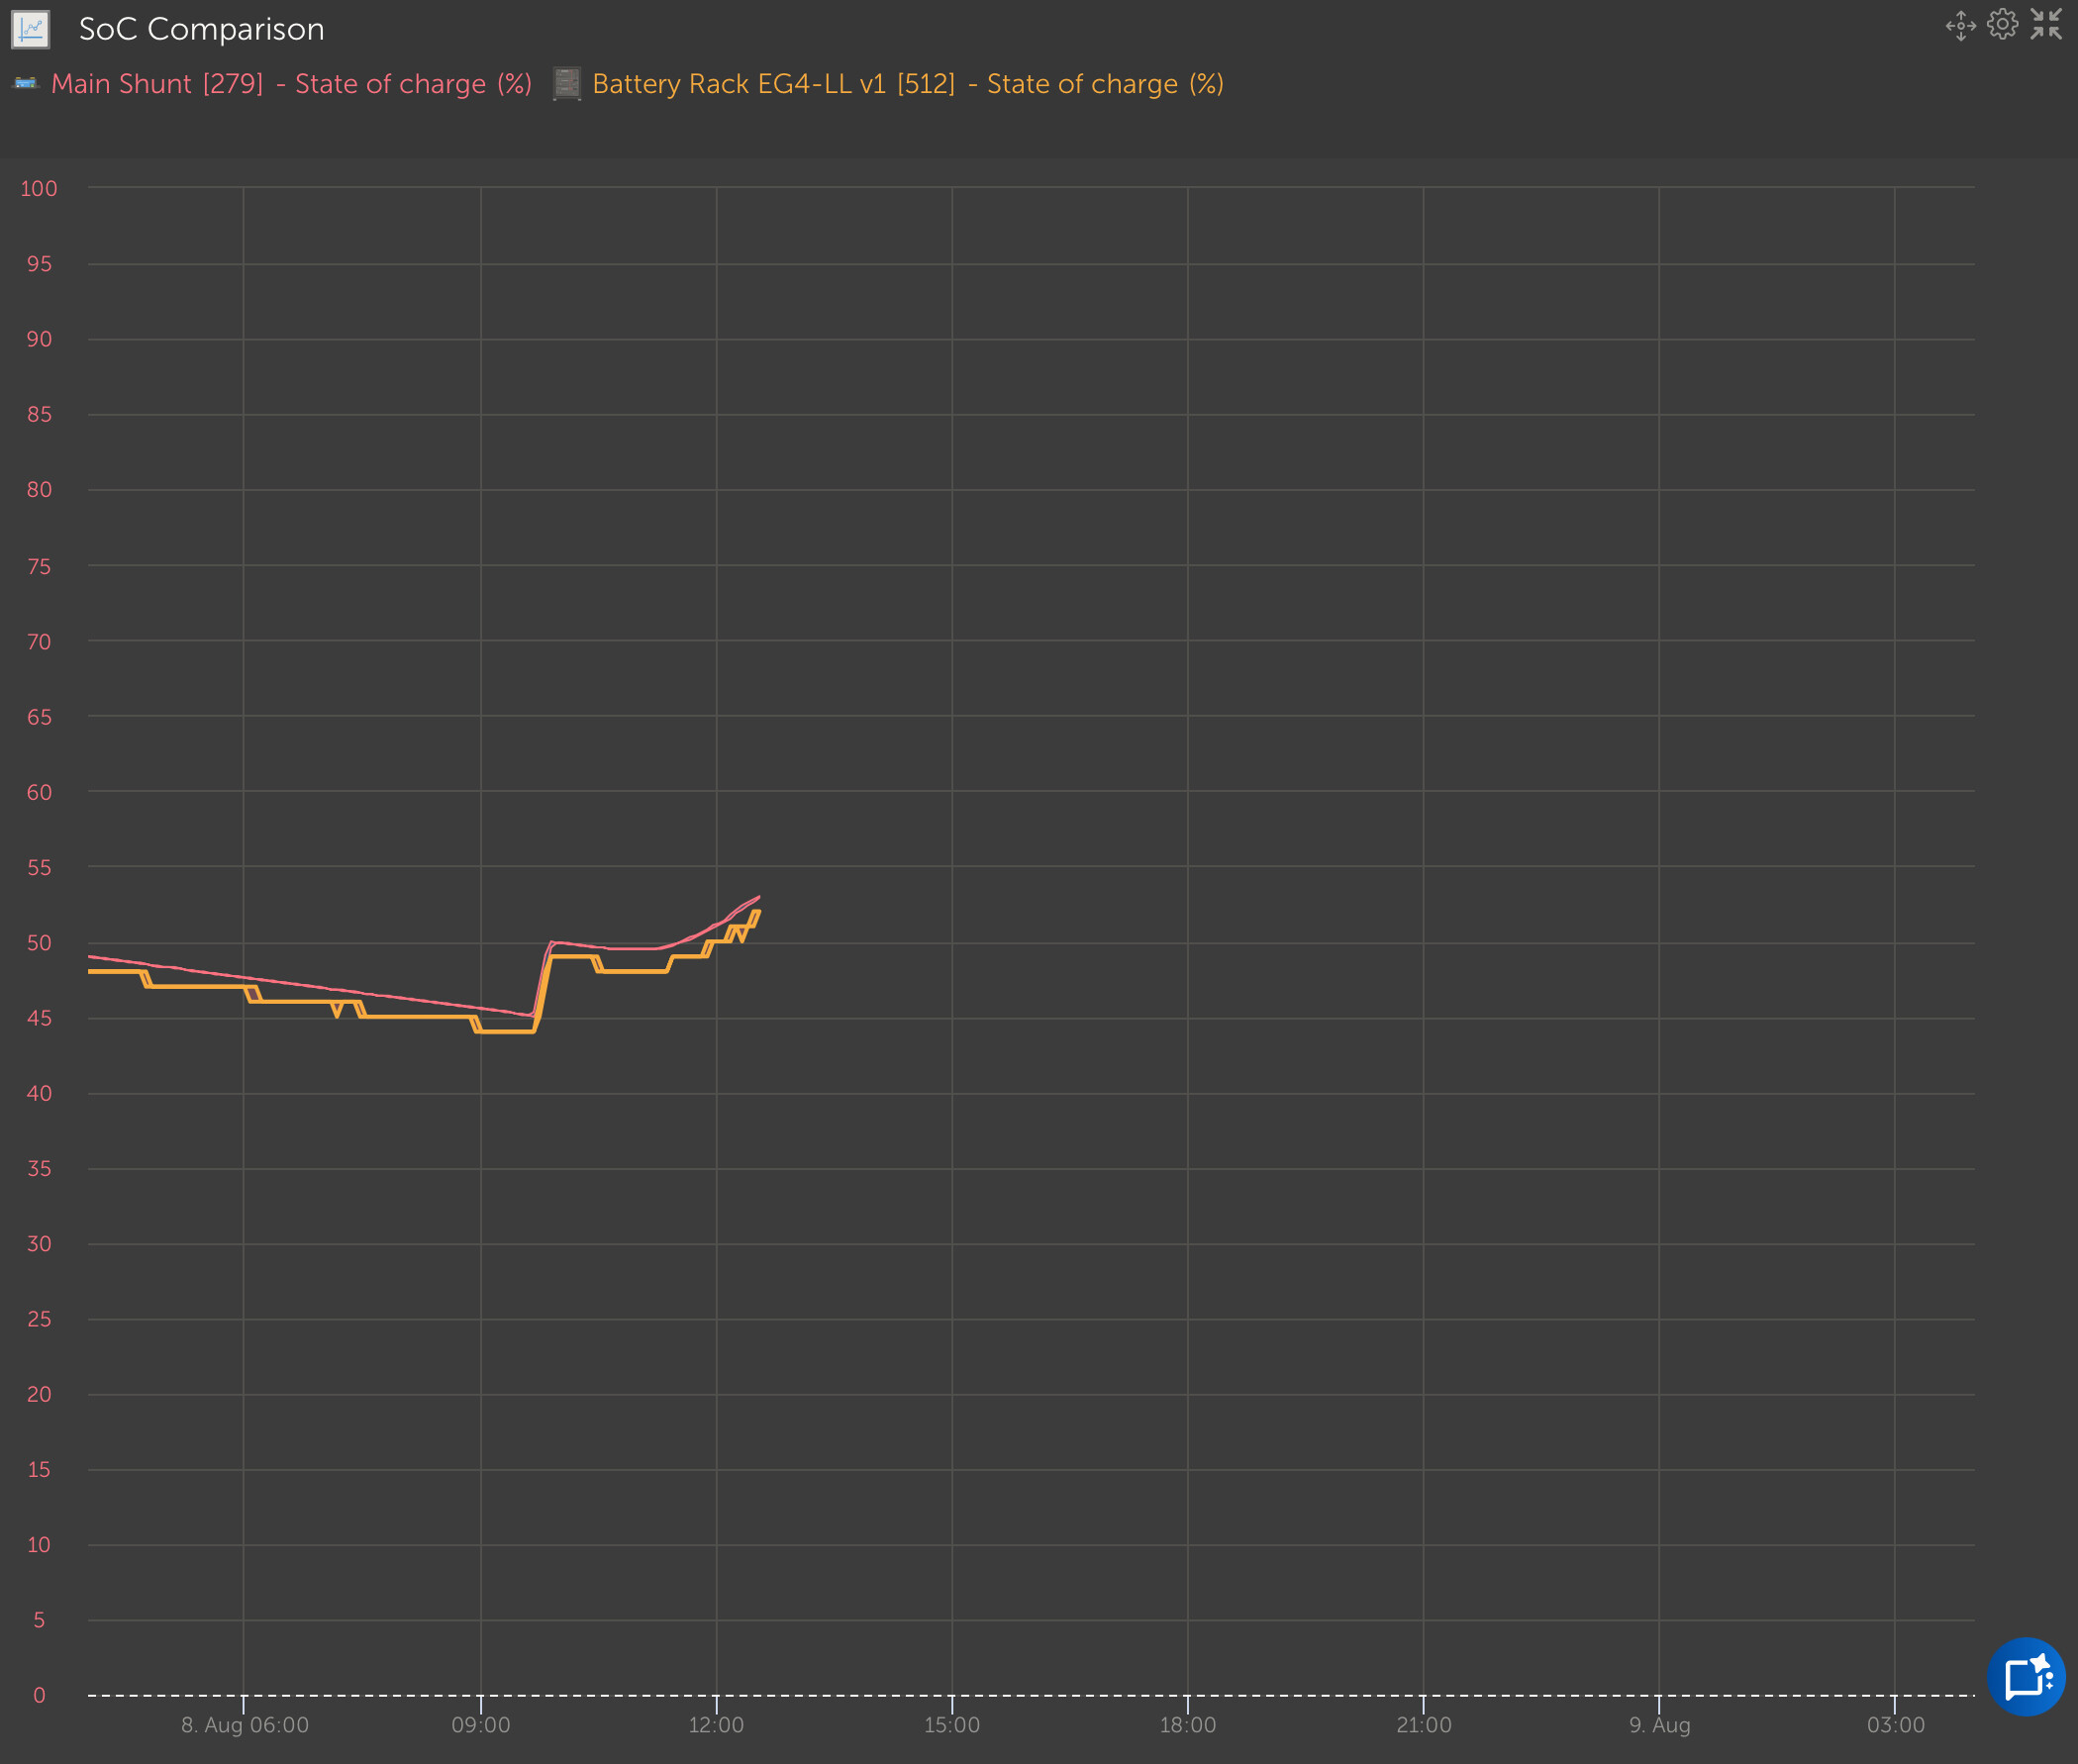Click the 12:00 time axis label
The image size is (2078, 1764).
point(716,1725)
